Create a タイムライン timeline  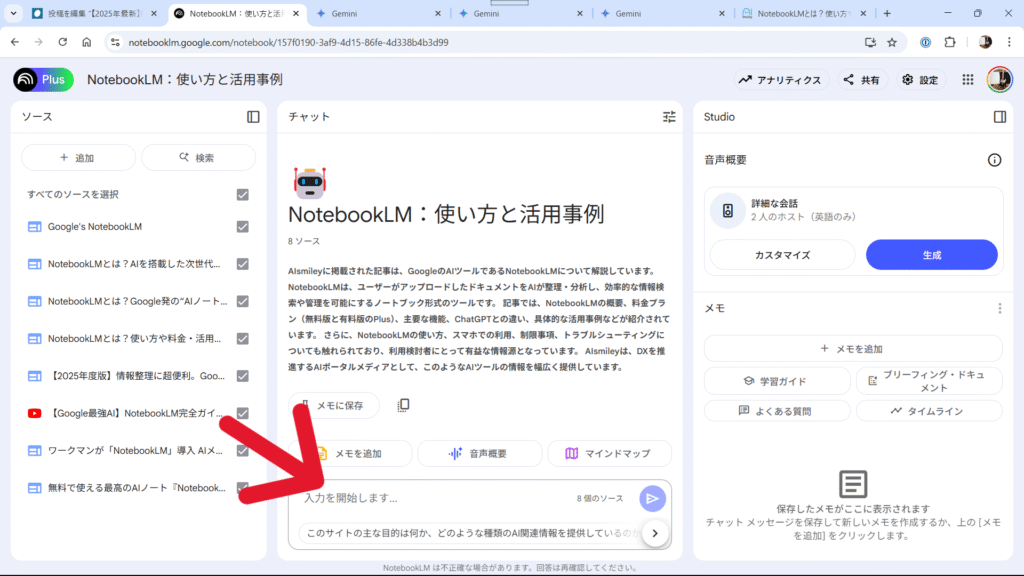(x=929, y=411)
